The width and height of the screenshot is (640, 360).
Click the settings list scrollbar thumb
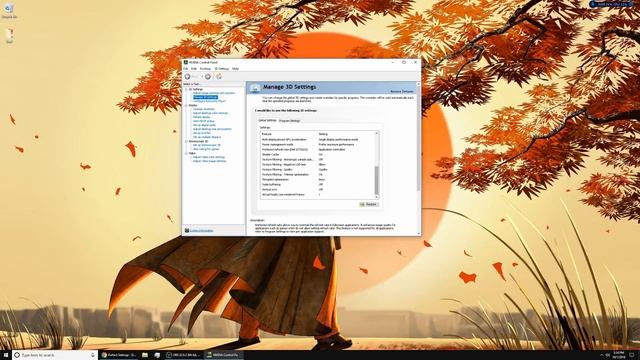tap(376, 180)
